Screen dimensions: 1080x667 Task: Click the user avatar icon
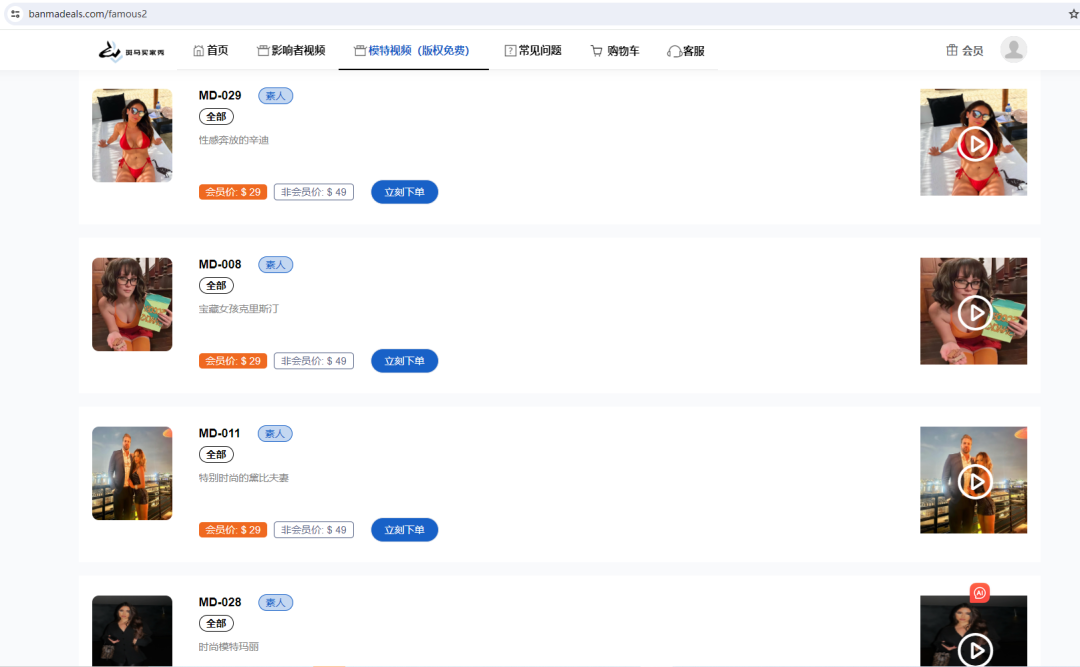1014,48
